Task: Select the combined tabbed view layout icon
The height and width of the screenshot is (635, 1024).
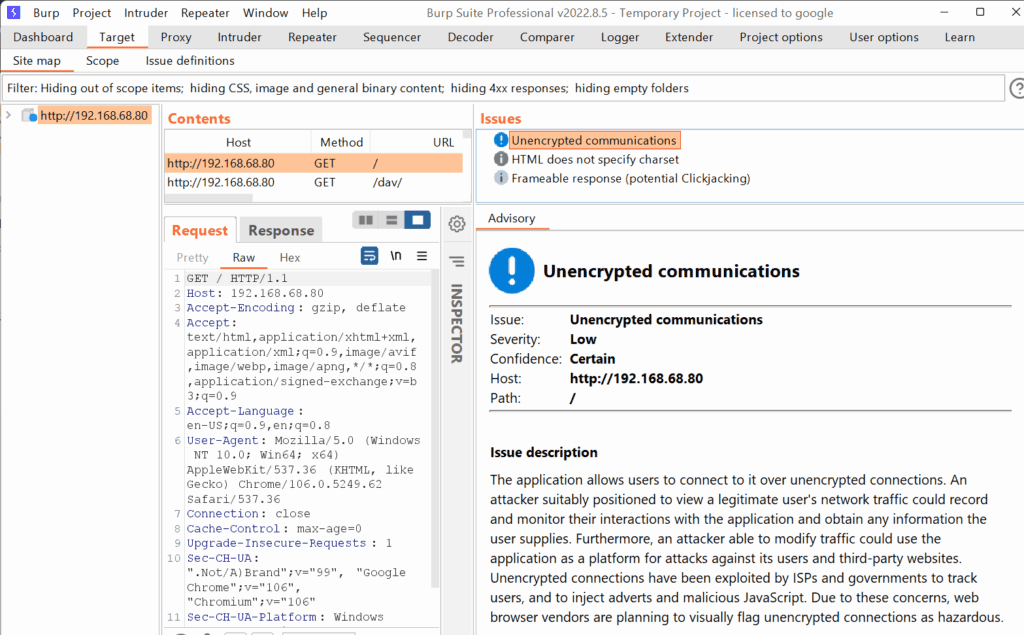Action: pyautogui.click(x=417, y=220)
